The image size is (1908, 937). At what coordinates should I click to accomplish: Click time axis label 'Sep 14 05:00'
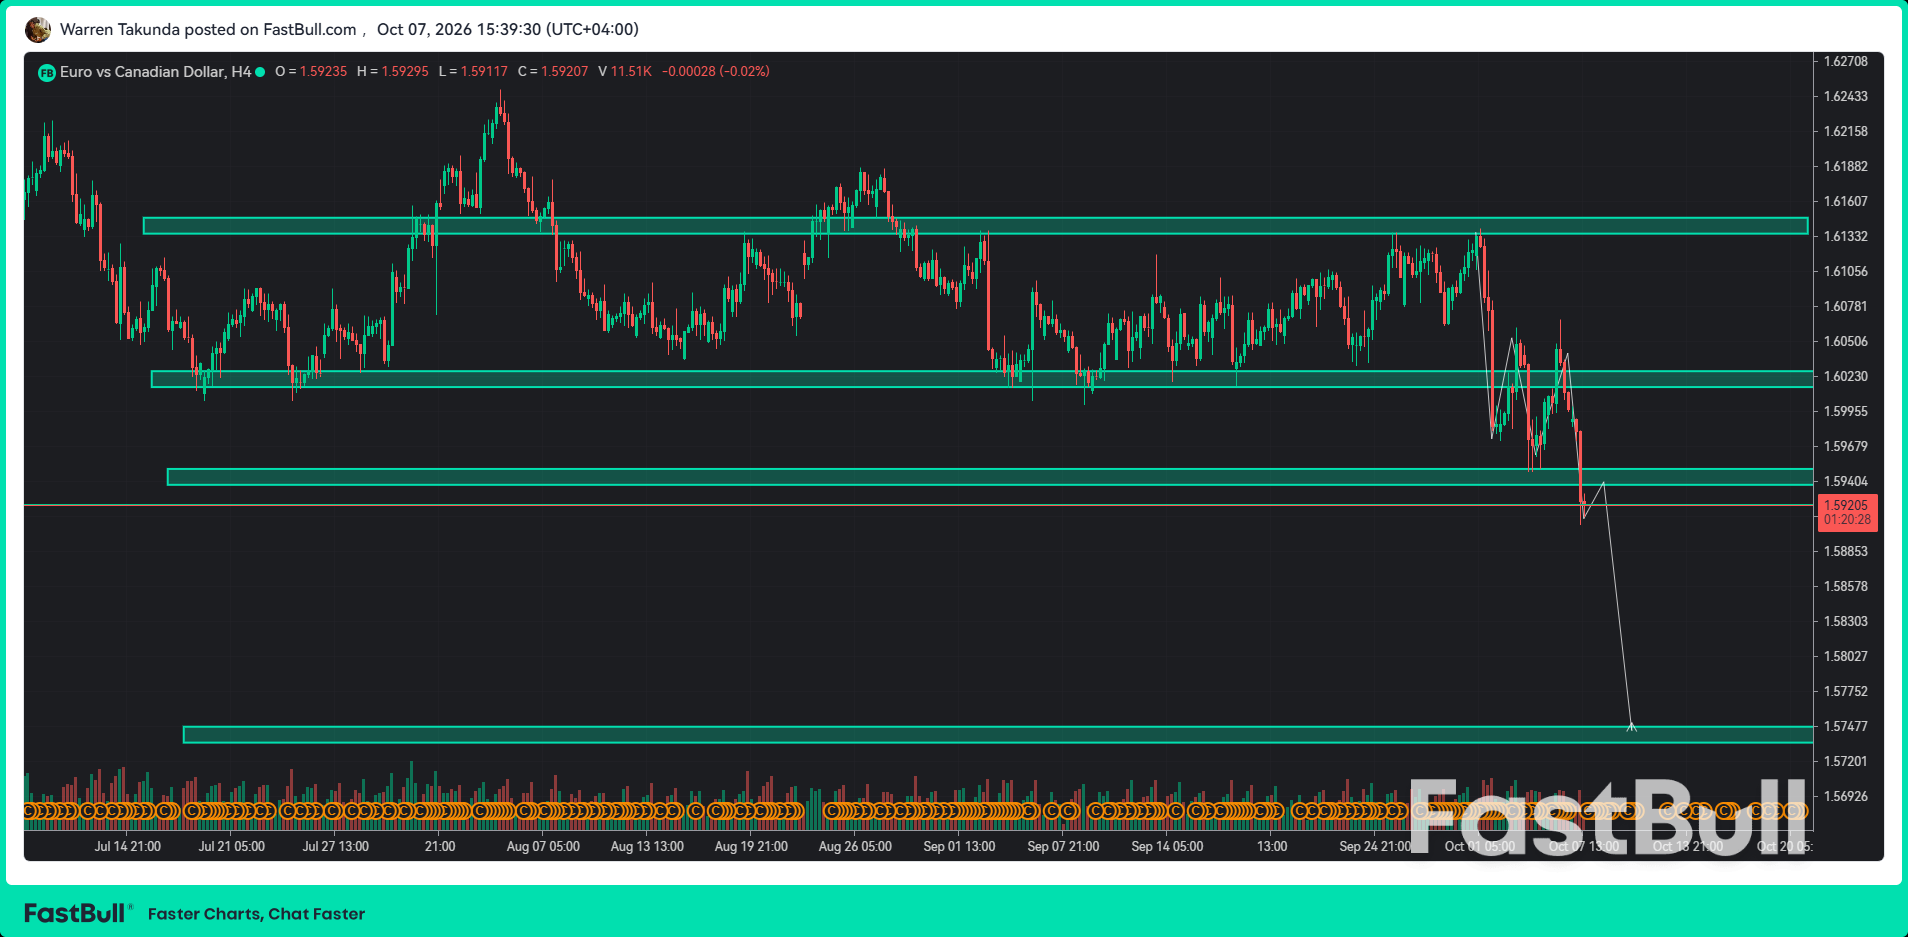point(1167,846)
